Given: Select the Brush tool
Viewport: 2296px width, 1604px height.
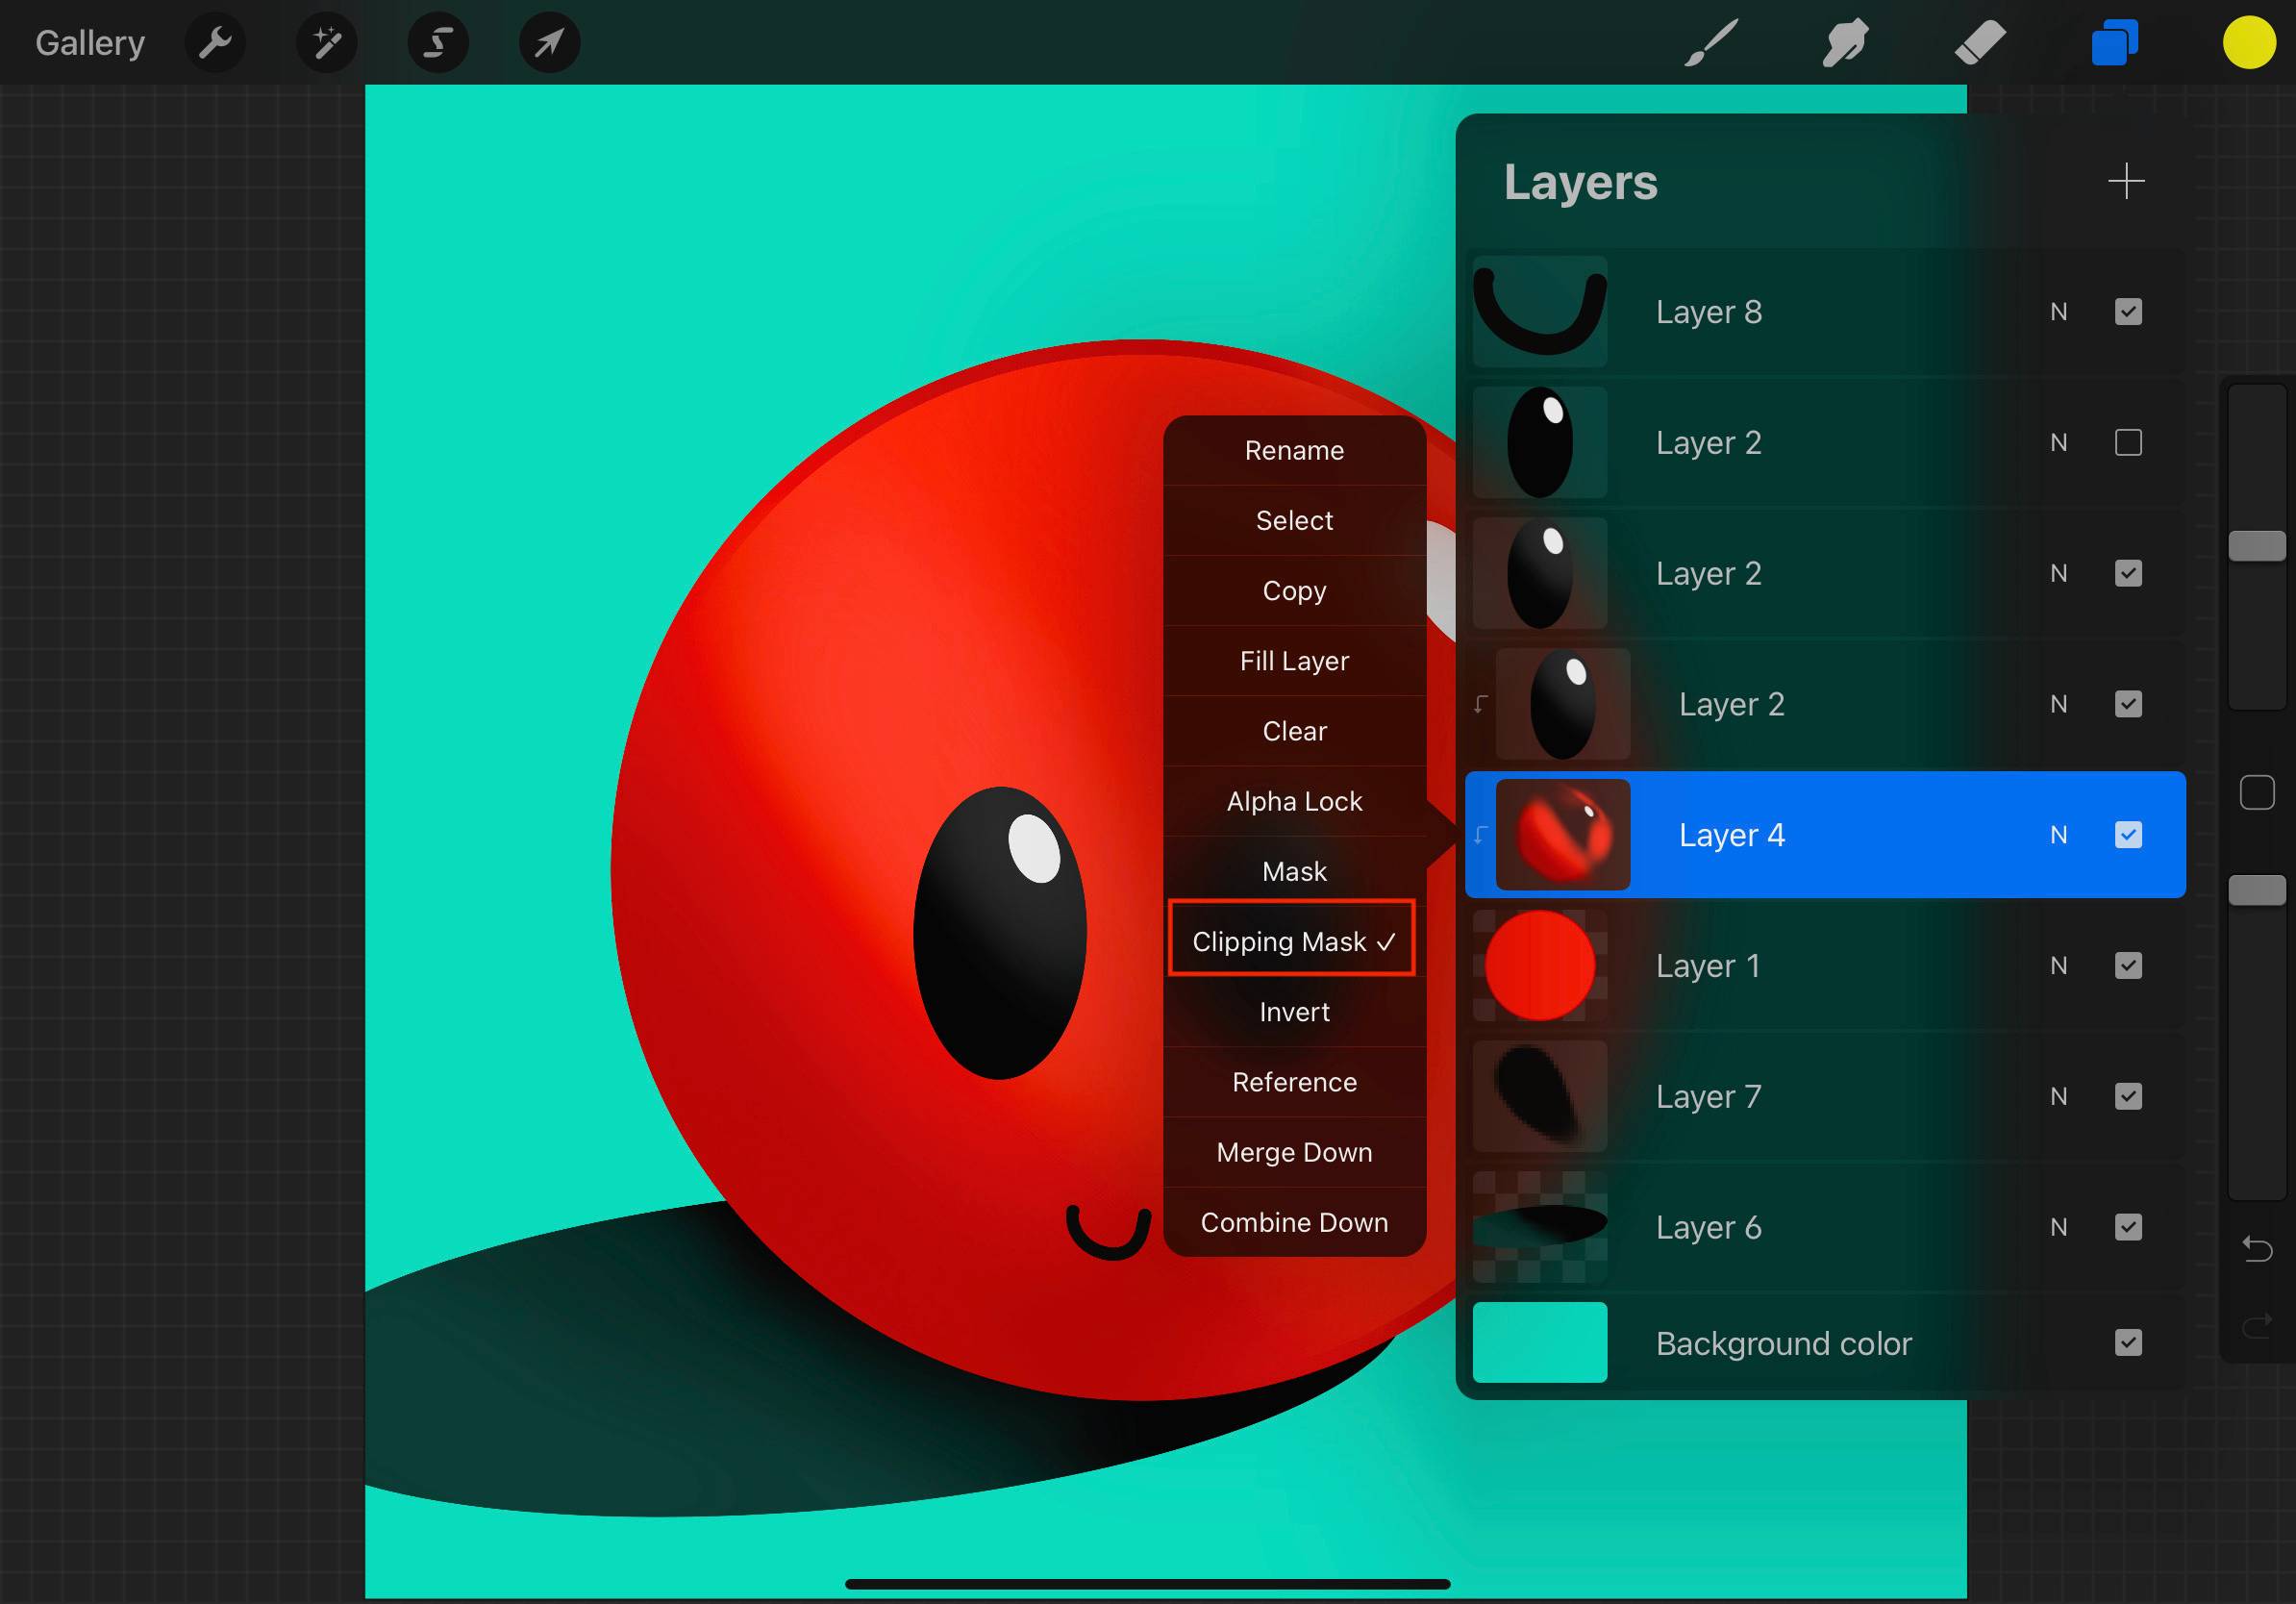Looking at the screenshot, I should 1711,43.
